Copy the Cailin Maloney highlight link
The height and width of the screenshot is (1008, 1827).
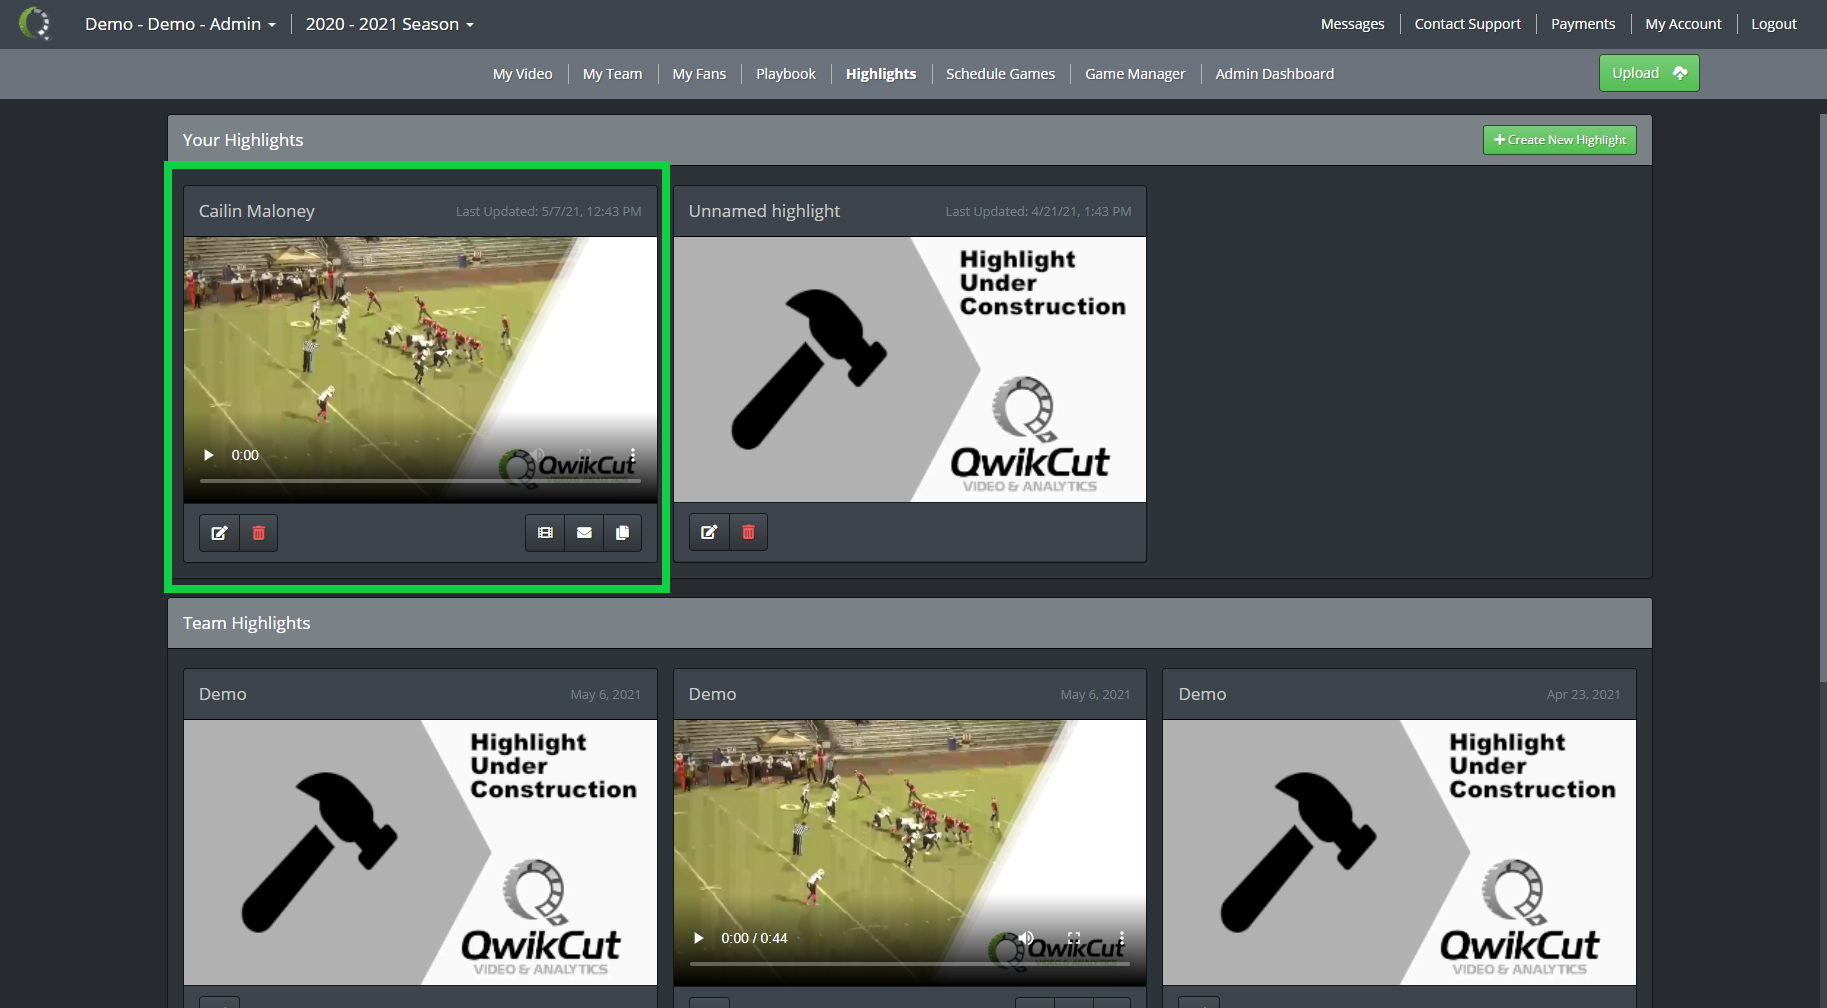coord(623,532)
